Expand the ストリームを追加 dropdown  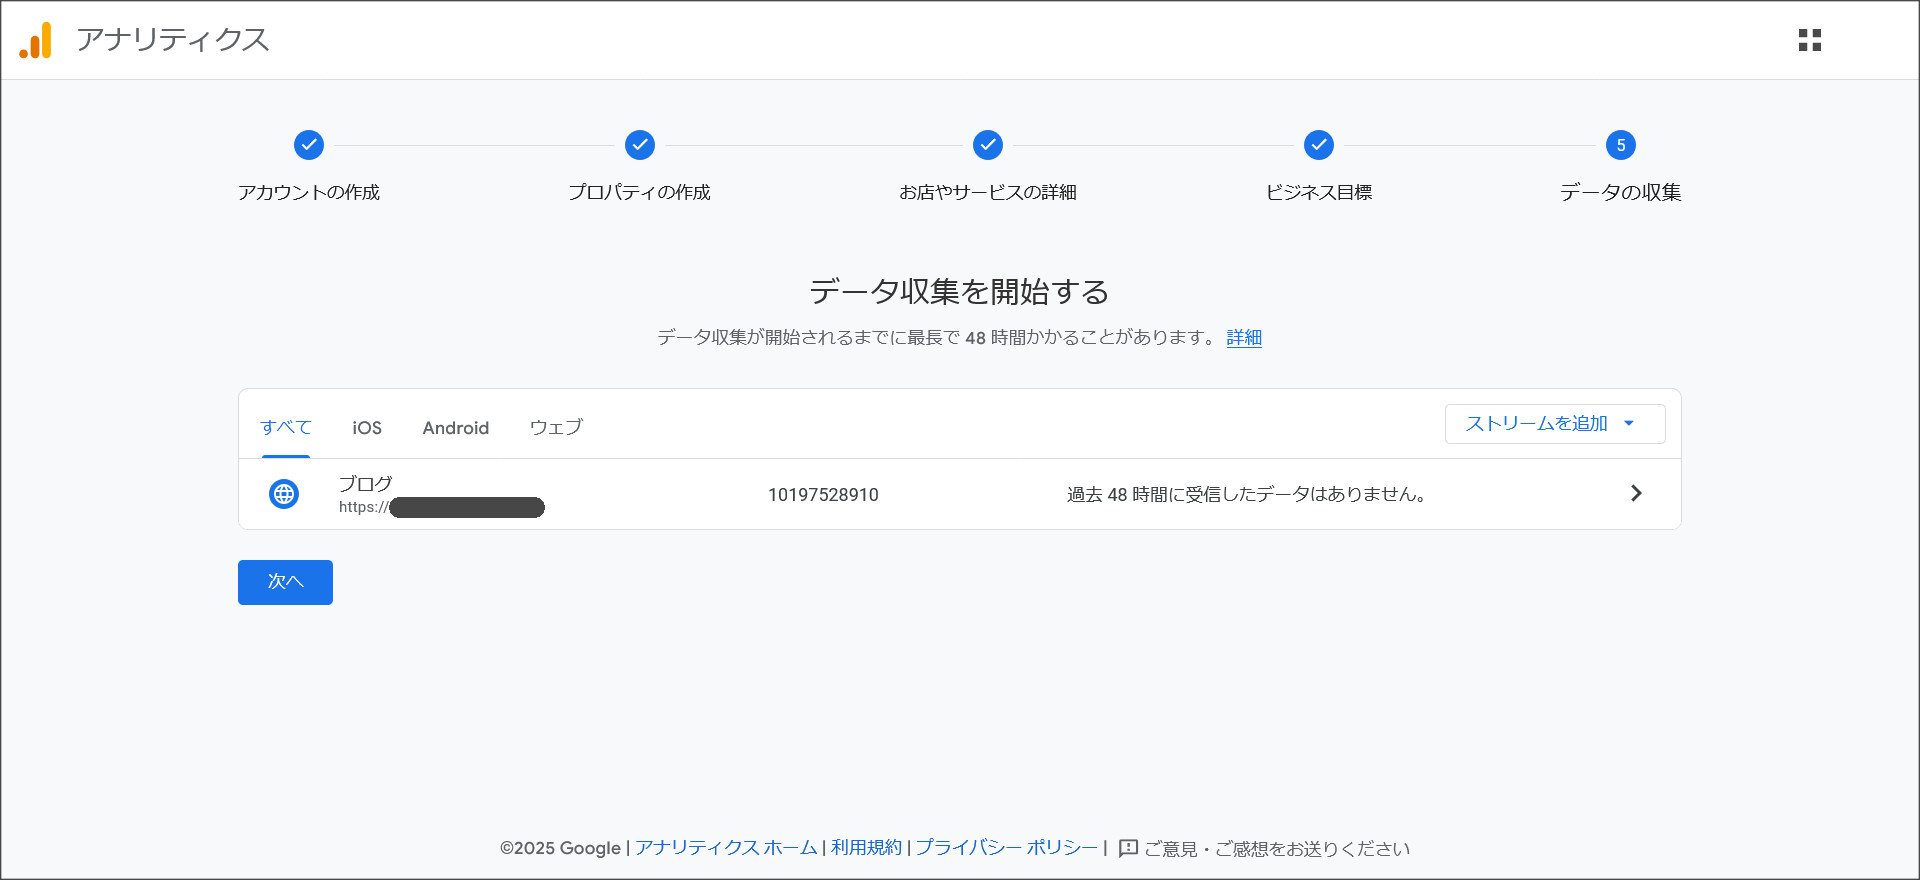click(1555, 424)
